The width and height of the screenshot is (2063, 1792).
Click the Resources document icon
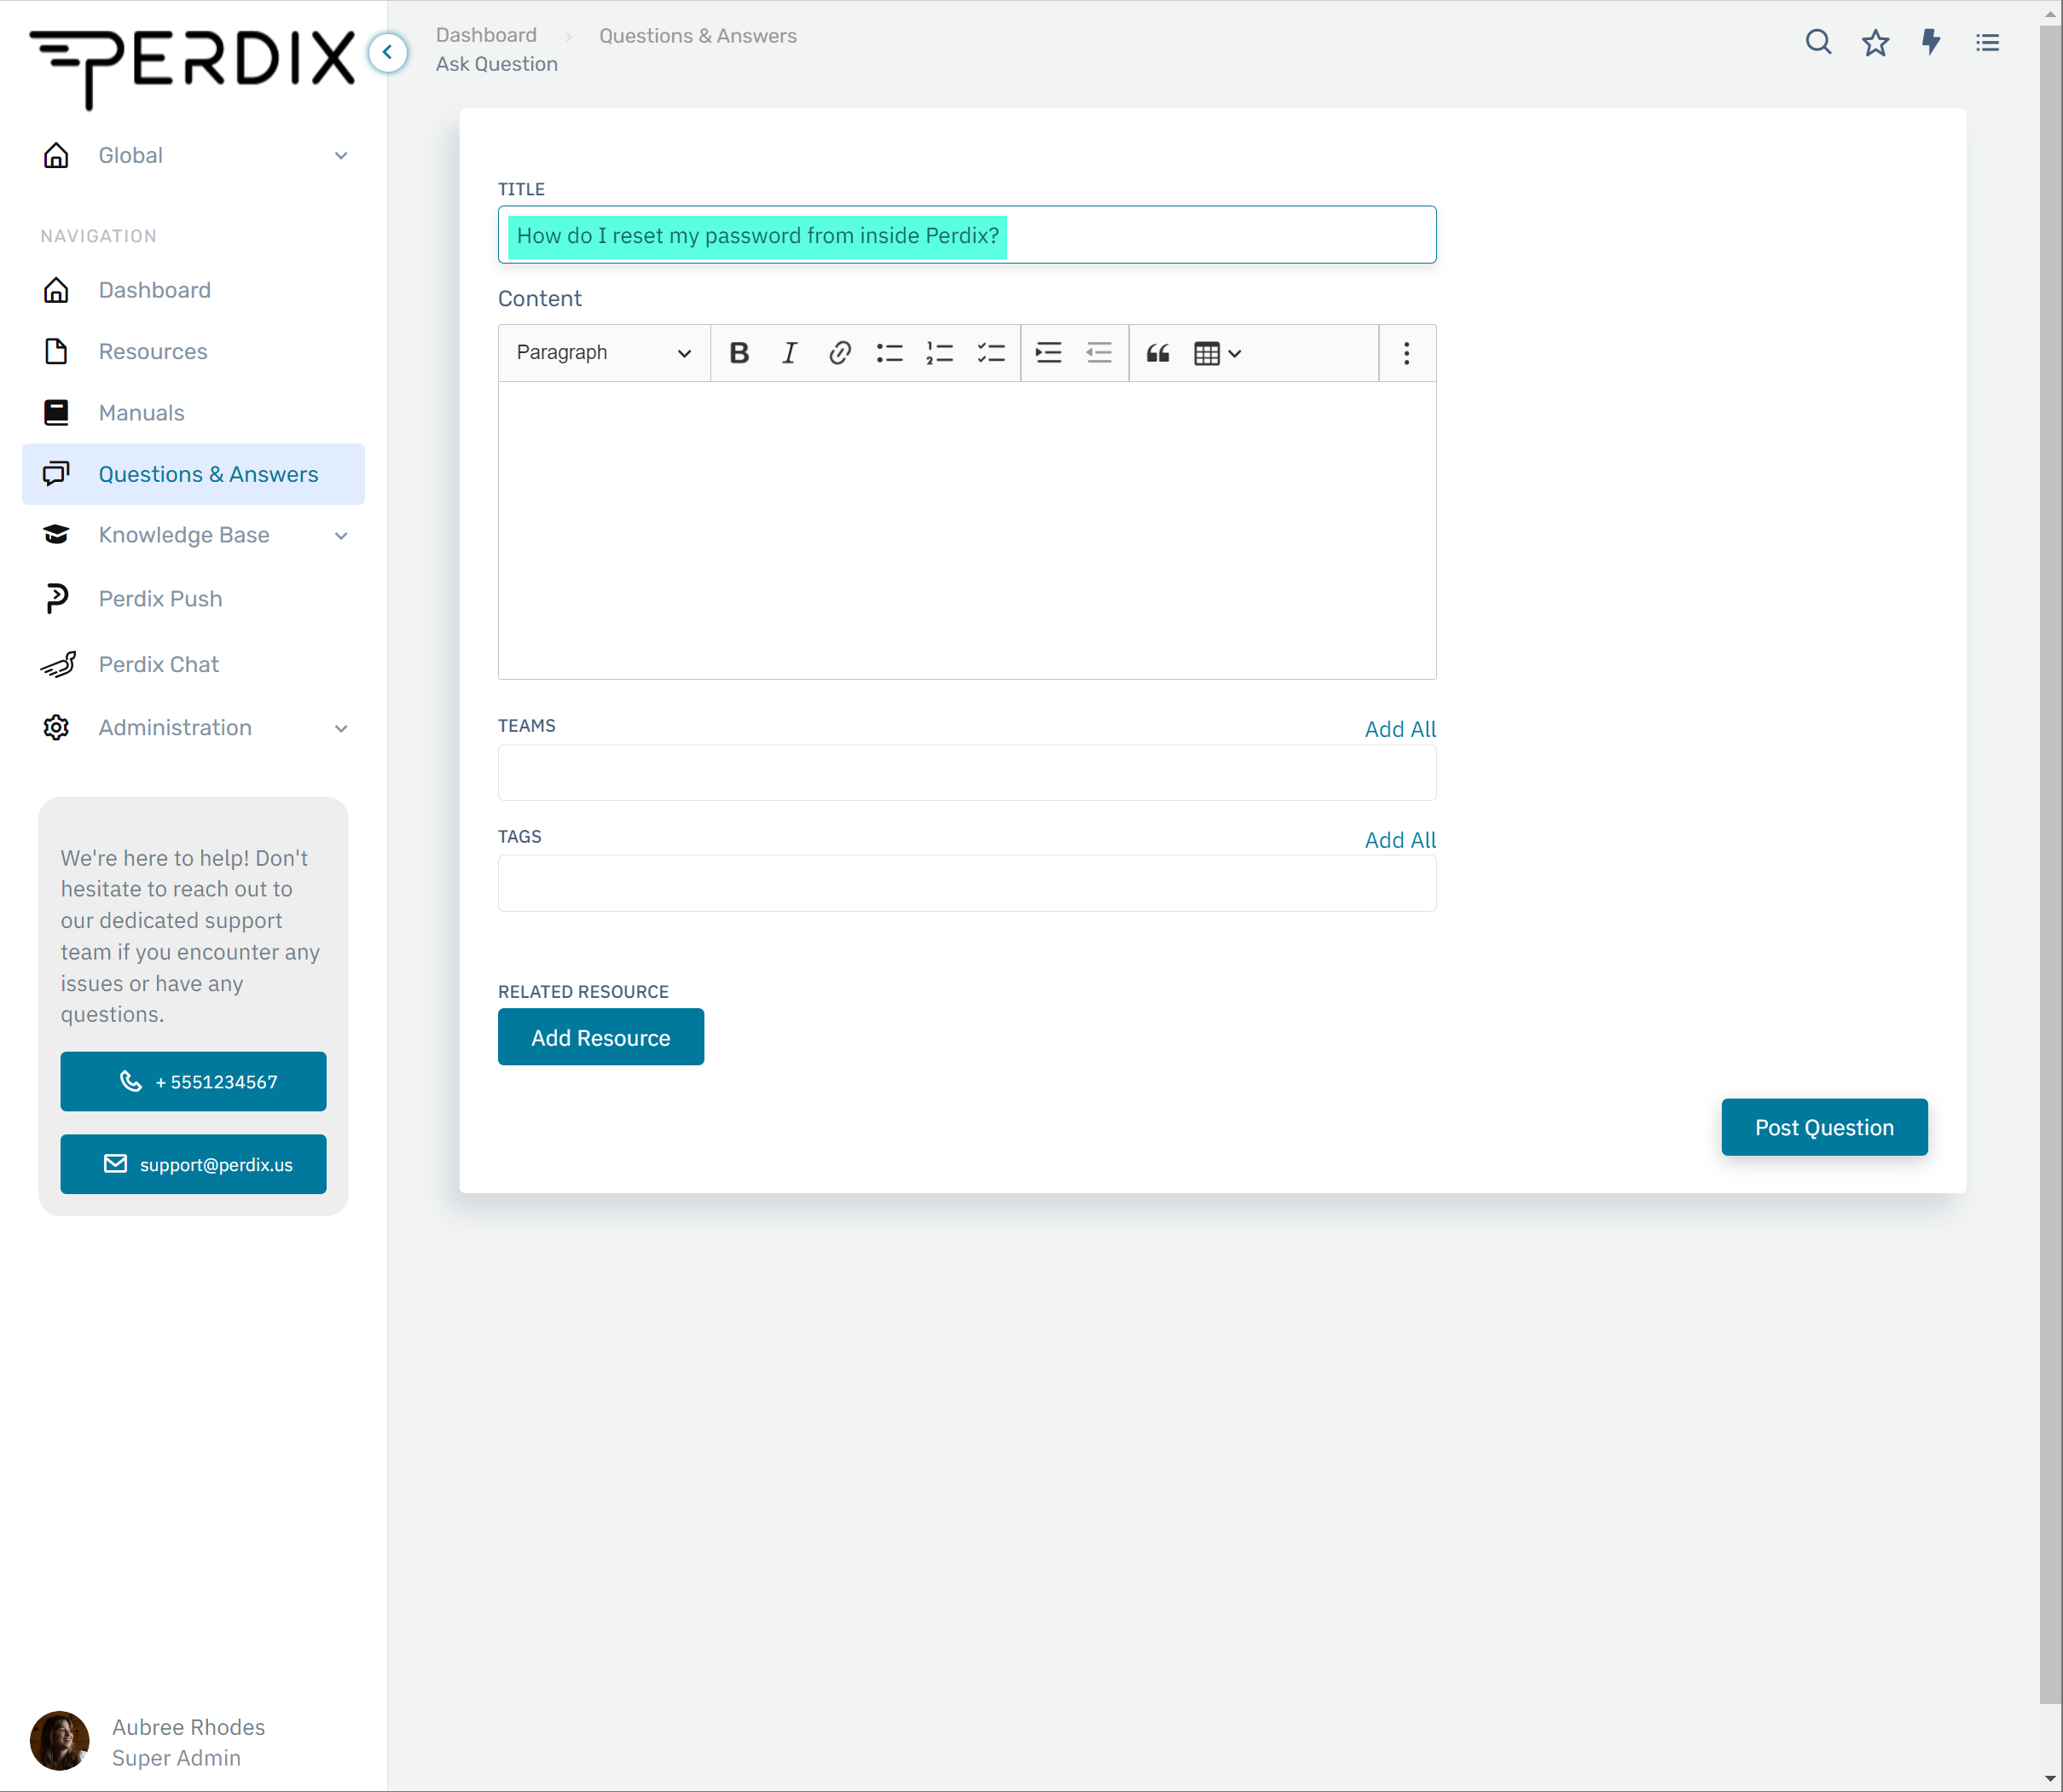[56, 352]
